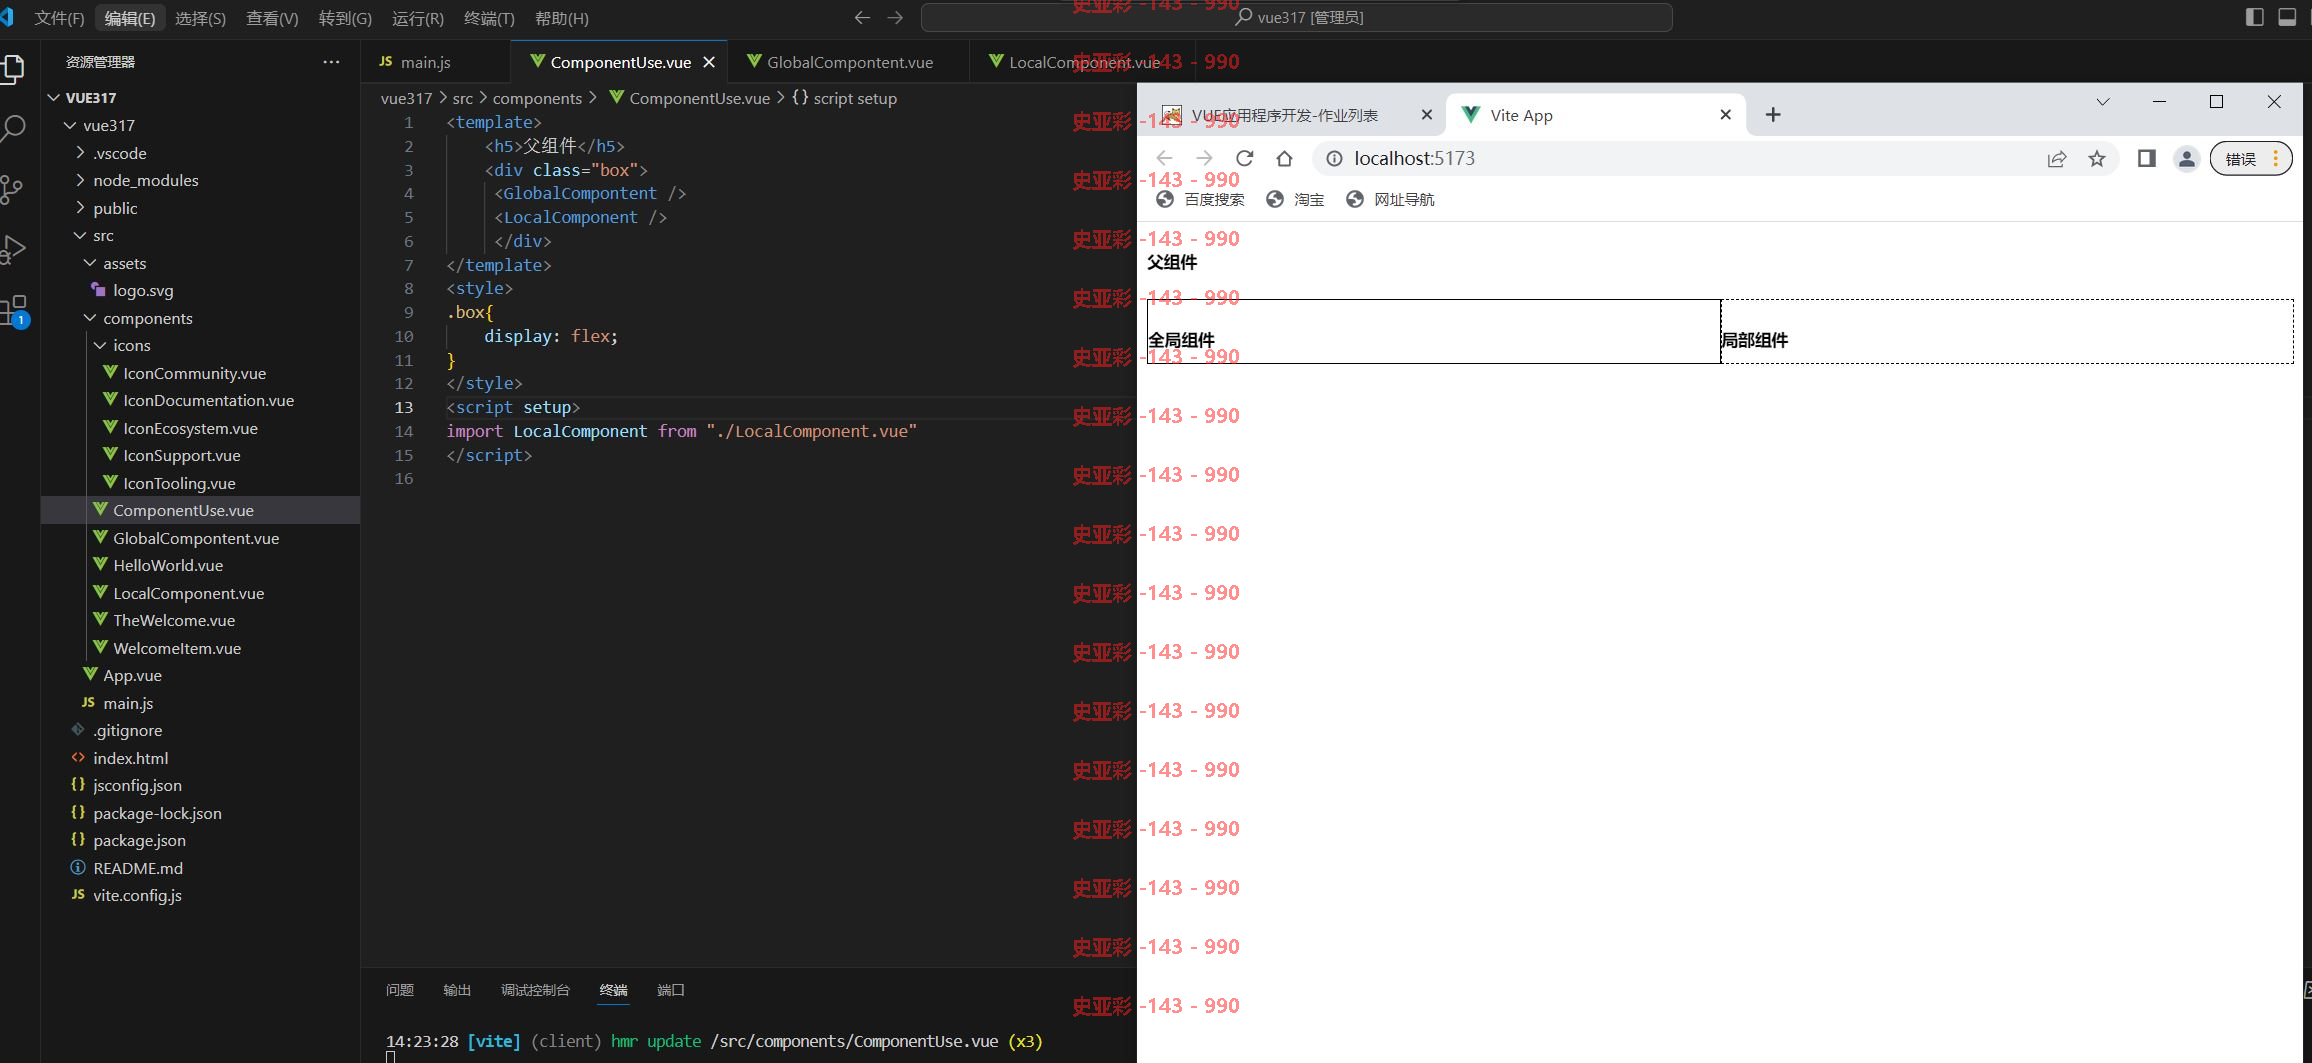Open App.vue file
This screenshot has width=2312, height=1063.
(x=200, y=675)
